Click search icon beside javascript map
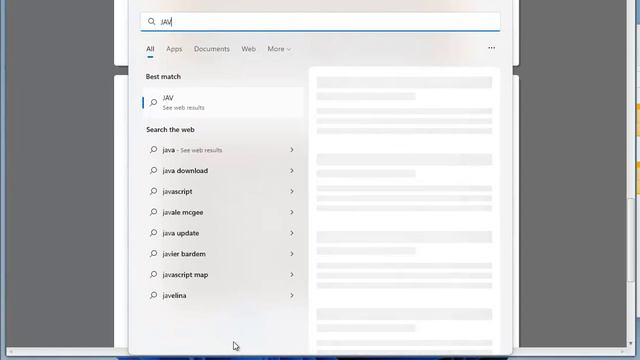This screenshot has width=640, height=360. click(x=153, y=274)
